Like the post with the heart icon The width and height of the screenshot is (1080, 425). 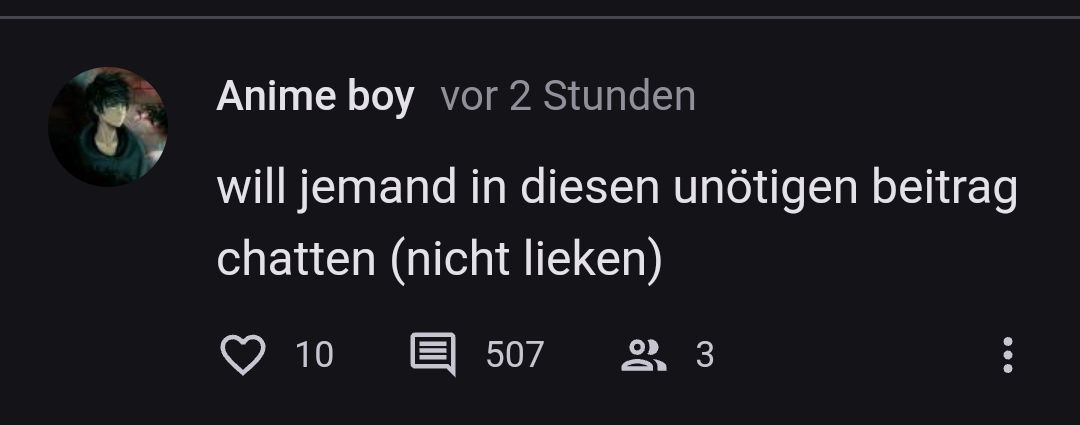click(242, 355)
